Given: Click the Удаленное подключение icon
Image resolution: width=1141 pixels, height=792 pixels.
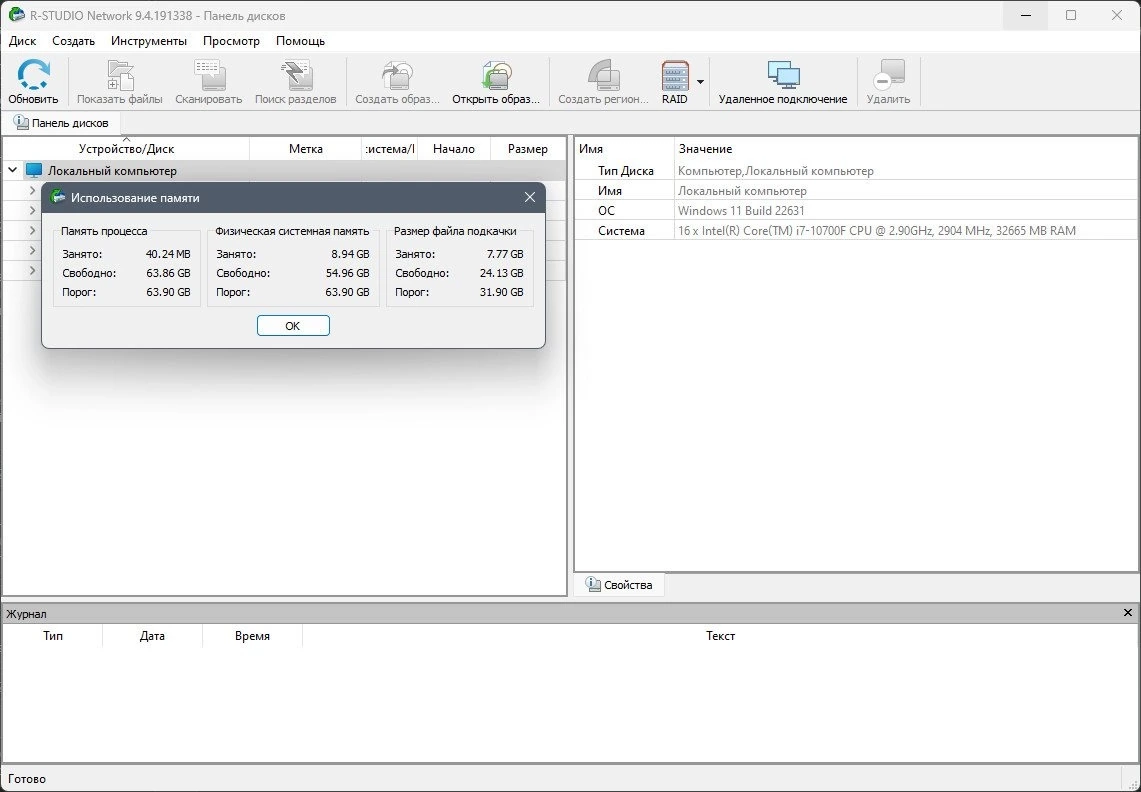Looking at the screenshot, I should tap(783, 75).
